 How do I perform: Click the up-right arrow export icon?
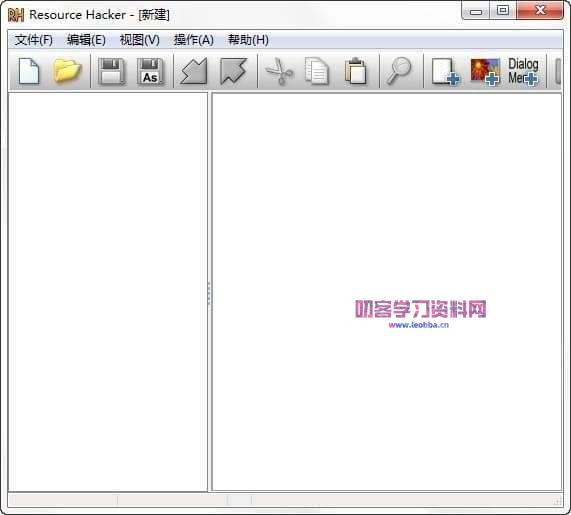233,71
